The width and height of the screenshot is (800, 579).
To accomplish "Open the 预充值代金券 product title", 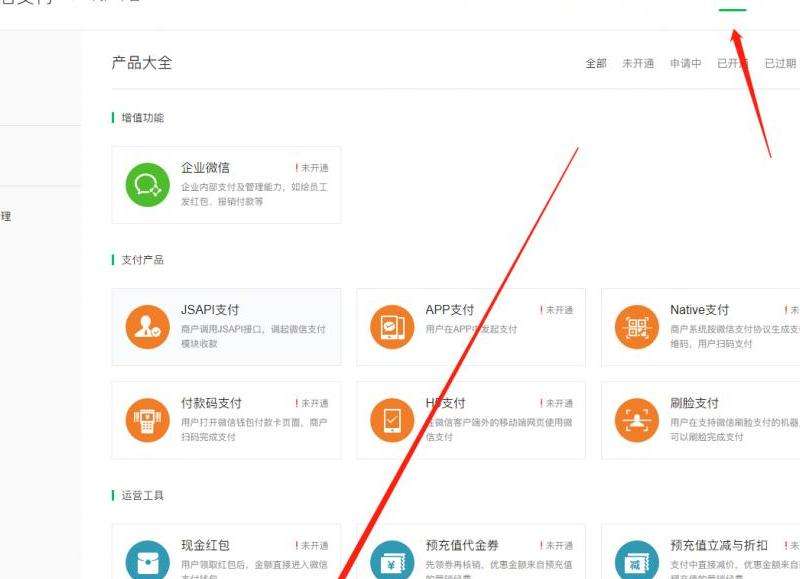I will point(462,545).
